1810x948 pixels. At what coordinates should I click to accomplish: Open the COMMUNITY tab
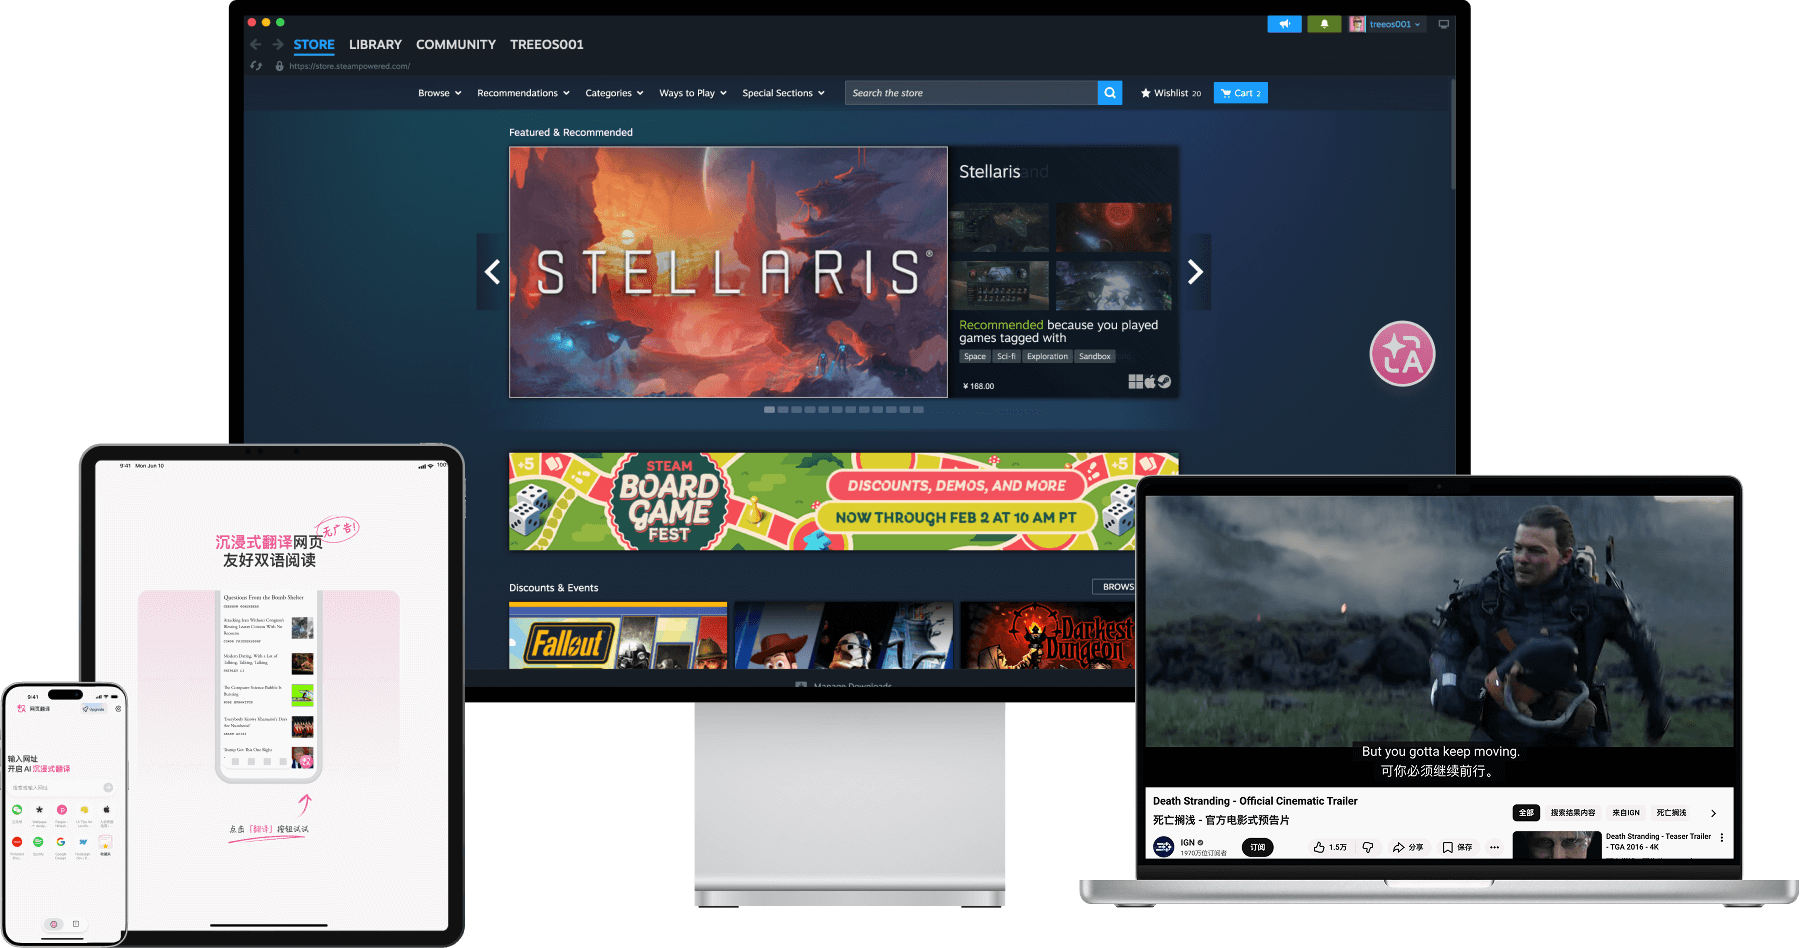coord(455,44)
